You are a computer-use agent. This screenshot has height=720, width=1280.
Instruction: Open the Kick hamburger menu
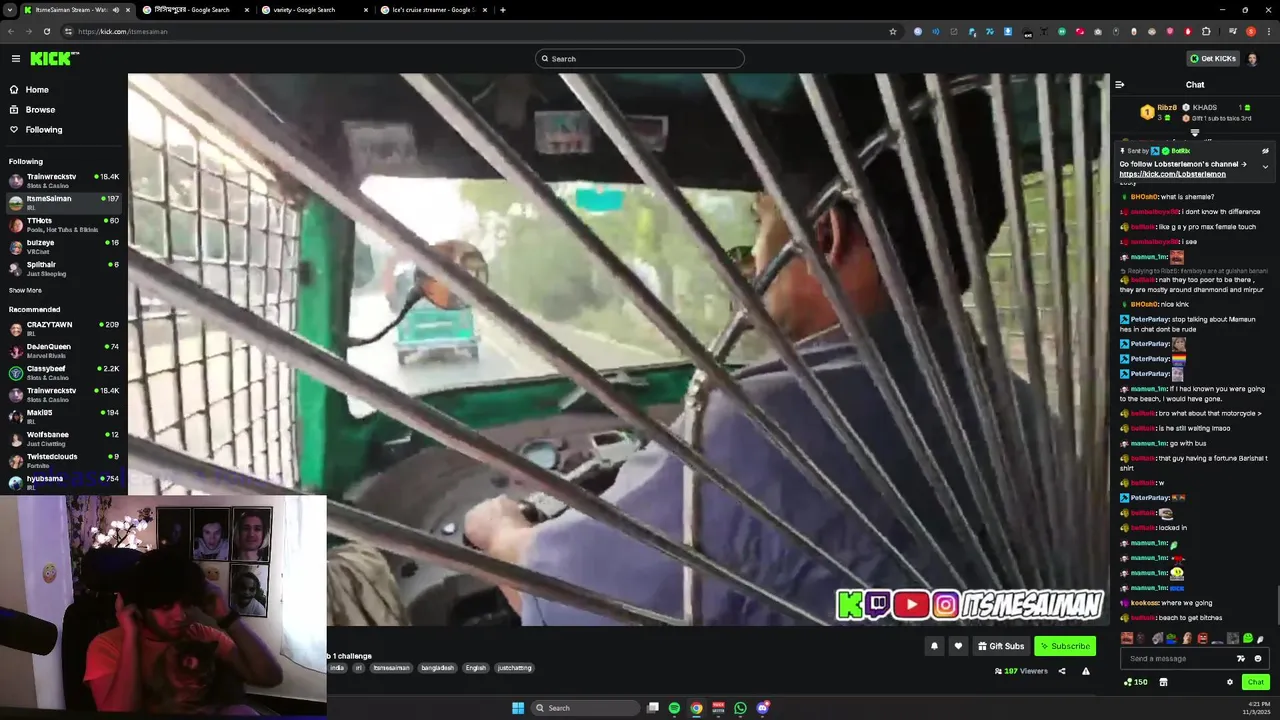tap(16, 59)
